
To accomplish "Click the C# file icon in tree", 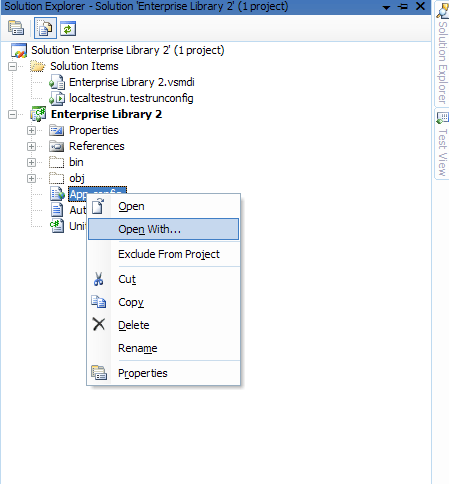I will [57, 226].
